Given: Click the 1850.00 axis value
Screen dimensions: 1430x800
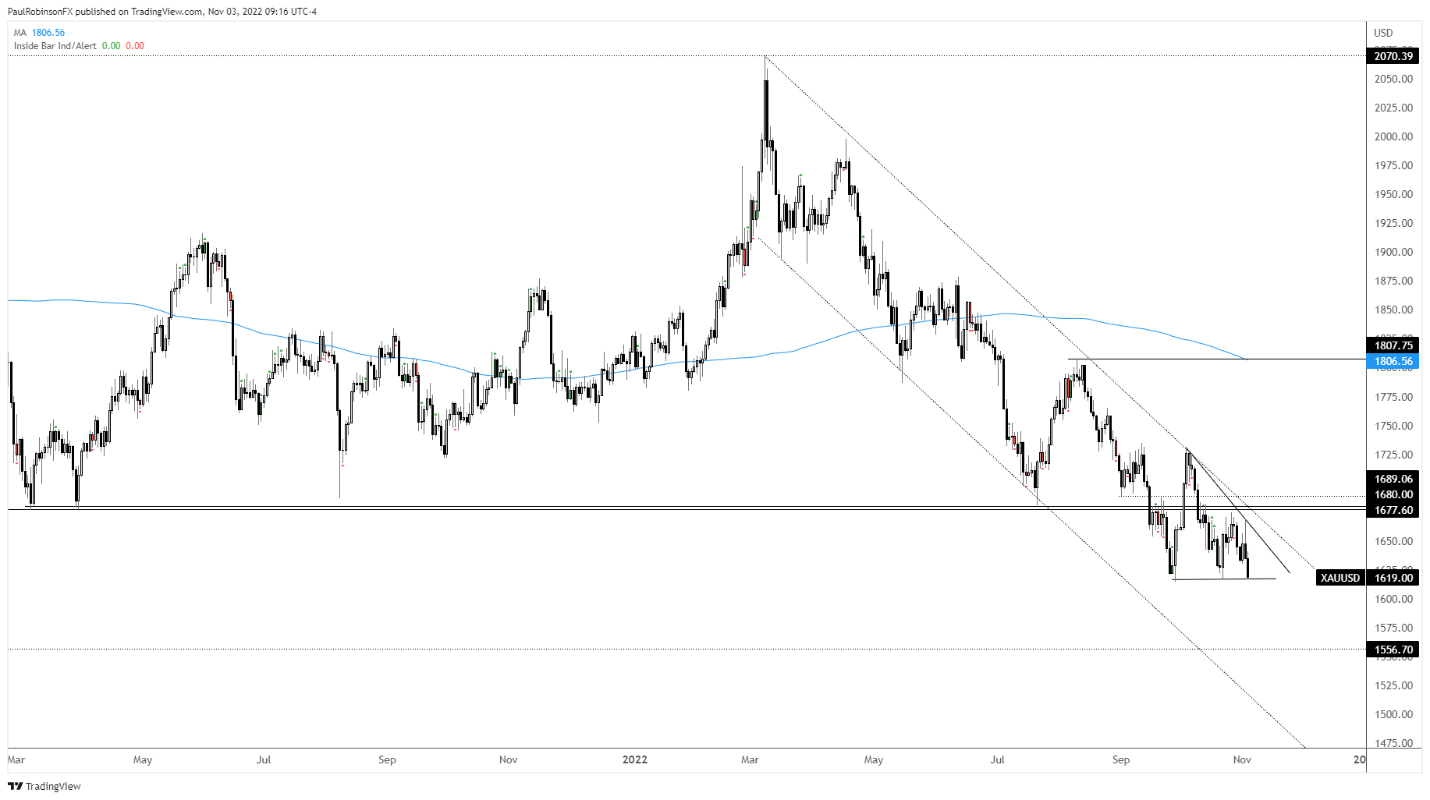Looking at the screenshot, I should pos(1393,311).
